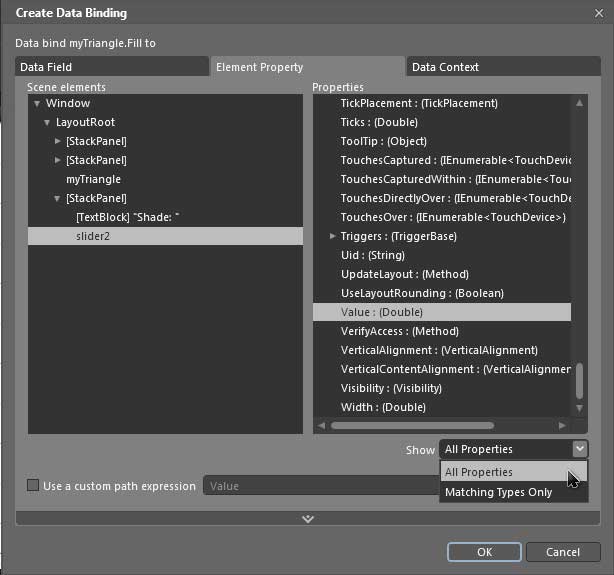
Task: Select slider2 in the scene tree
Action: pyautogui.click(x=165, y=236)
